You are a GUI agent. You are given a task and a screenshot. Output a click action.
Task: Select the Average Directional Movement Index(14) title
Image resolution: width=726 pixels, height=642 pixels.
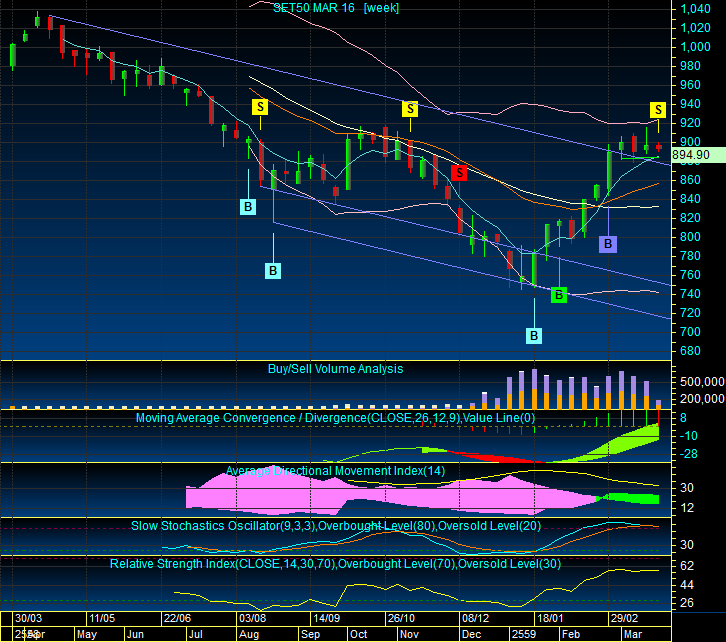(x=335, y=471)
